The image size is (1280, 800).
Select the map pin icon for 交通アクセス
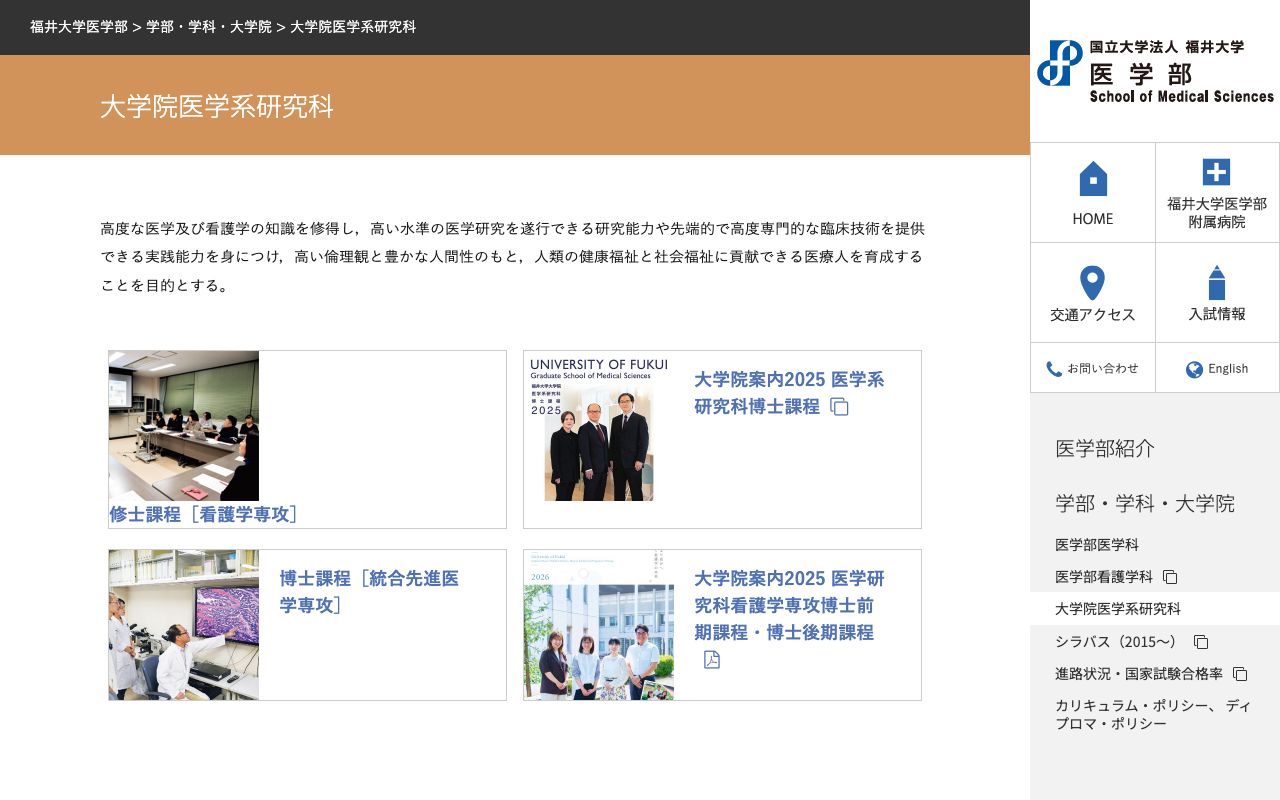pyautogui.click(x=1092, y=282)
